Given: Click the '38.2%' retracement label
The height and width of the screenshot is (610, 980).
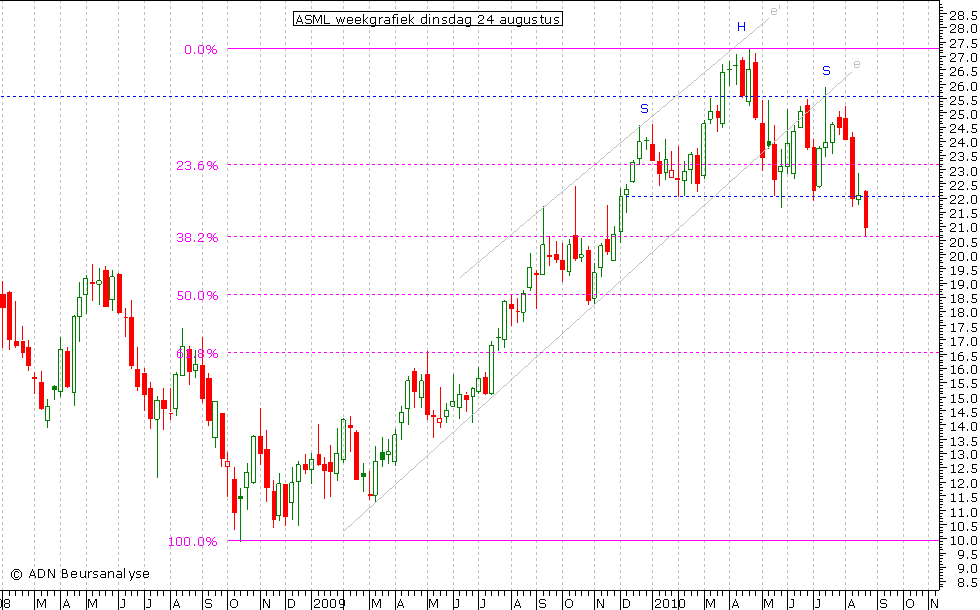Looking at the screenshot, I should (198, 238).
